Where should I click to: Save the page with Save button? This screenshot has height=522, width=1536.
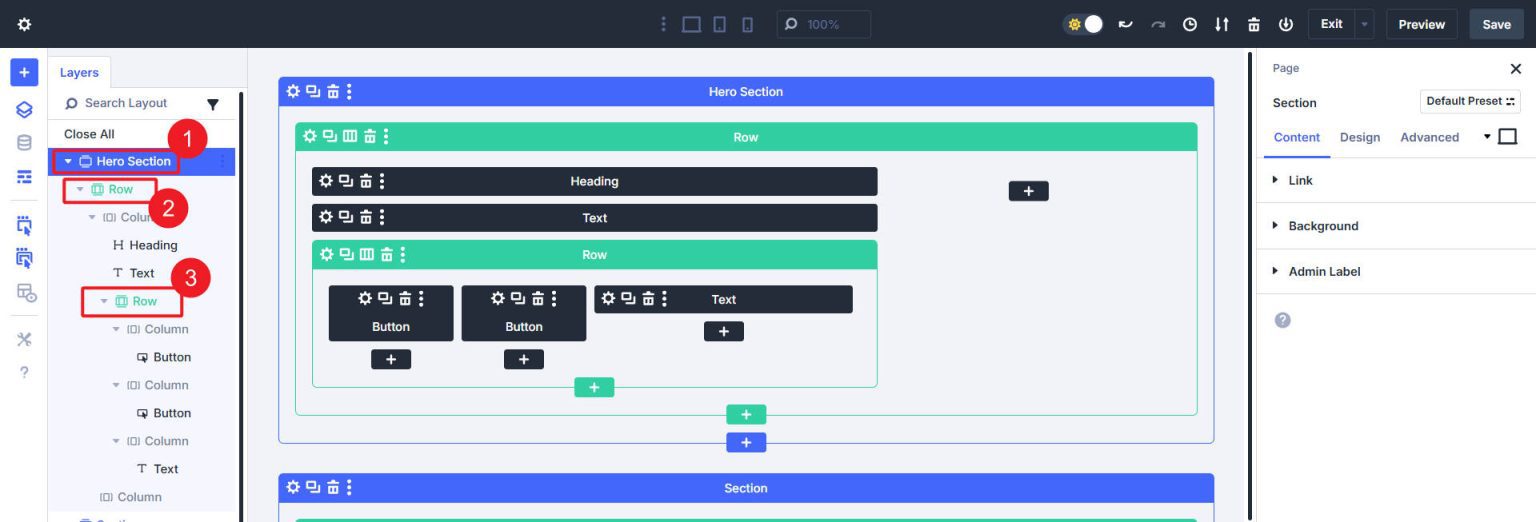(1496, 24)
